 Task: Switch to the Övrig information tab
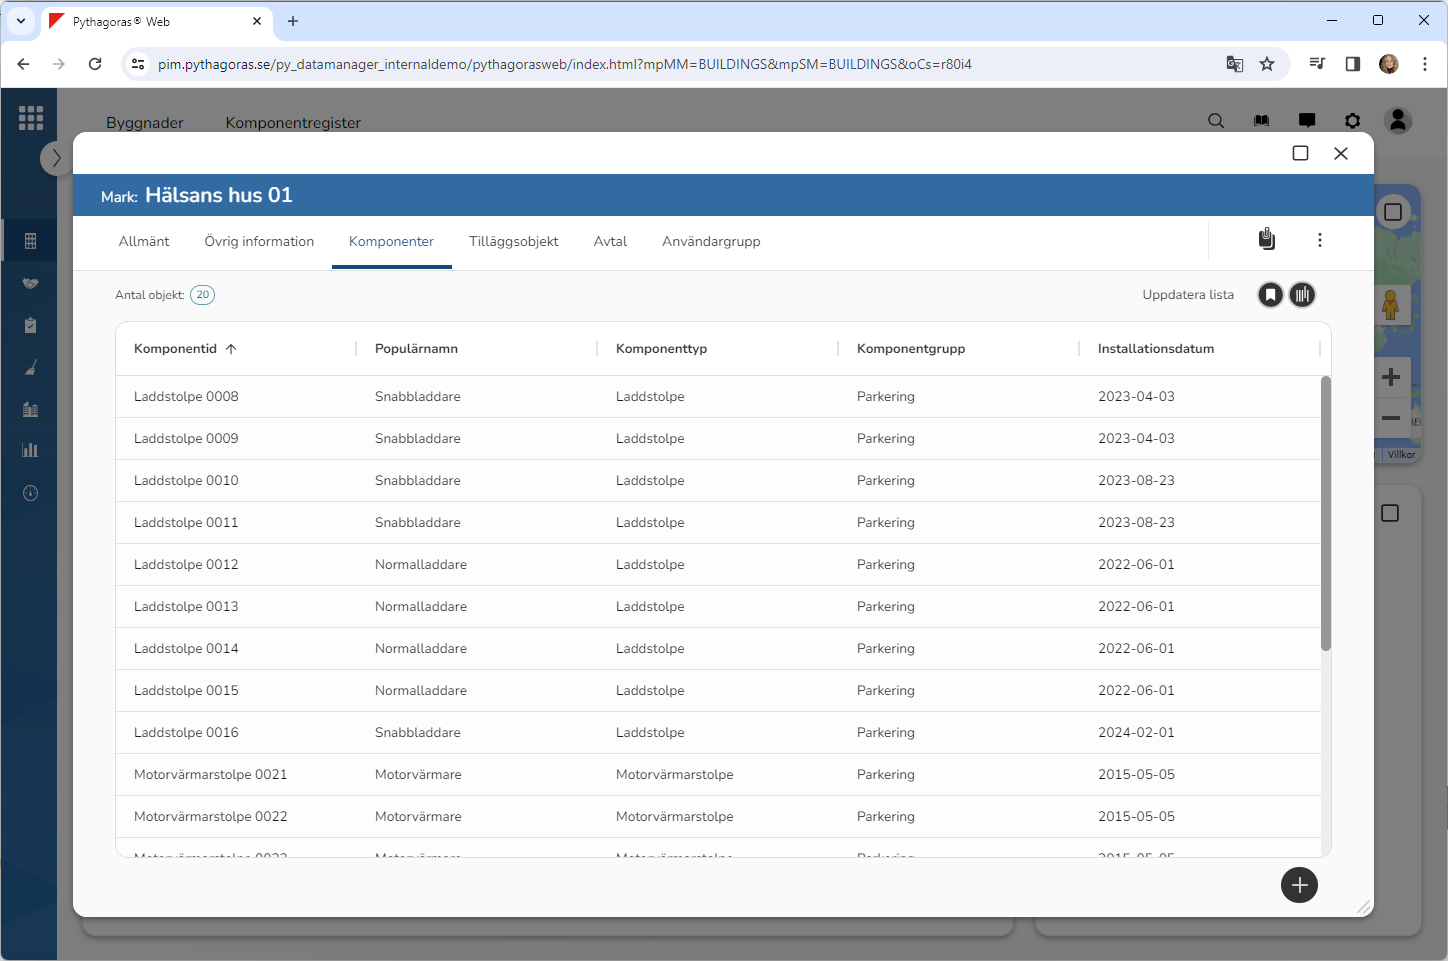point(259,242)
